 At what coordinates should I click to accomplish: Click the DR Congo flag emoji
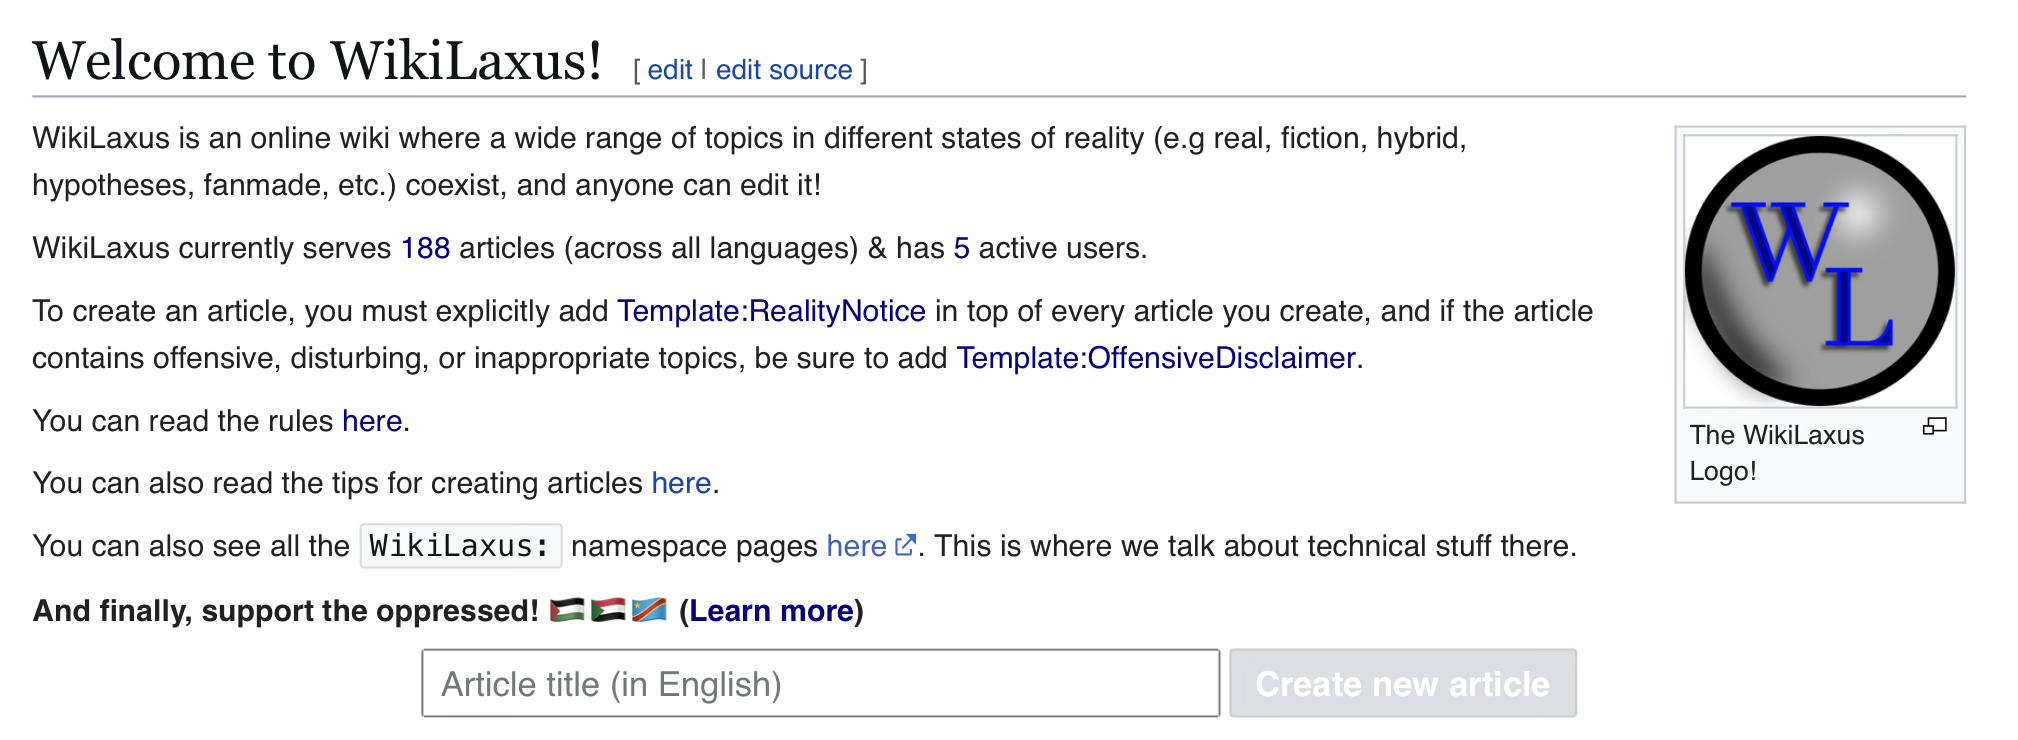pyautogui.click(x=649, y=610)
